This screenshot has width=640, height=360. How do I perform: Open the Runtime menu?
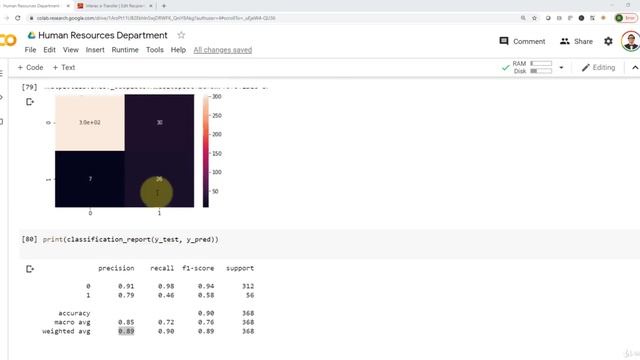point(125,50)
